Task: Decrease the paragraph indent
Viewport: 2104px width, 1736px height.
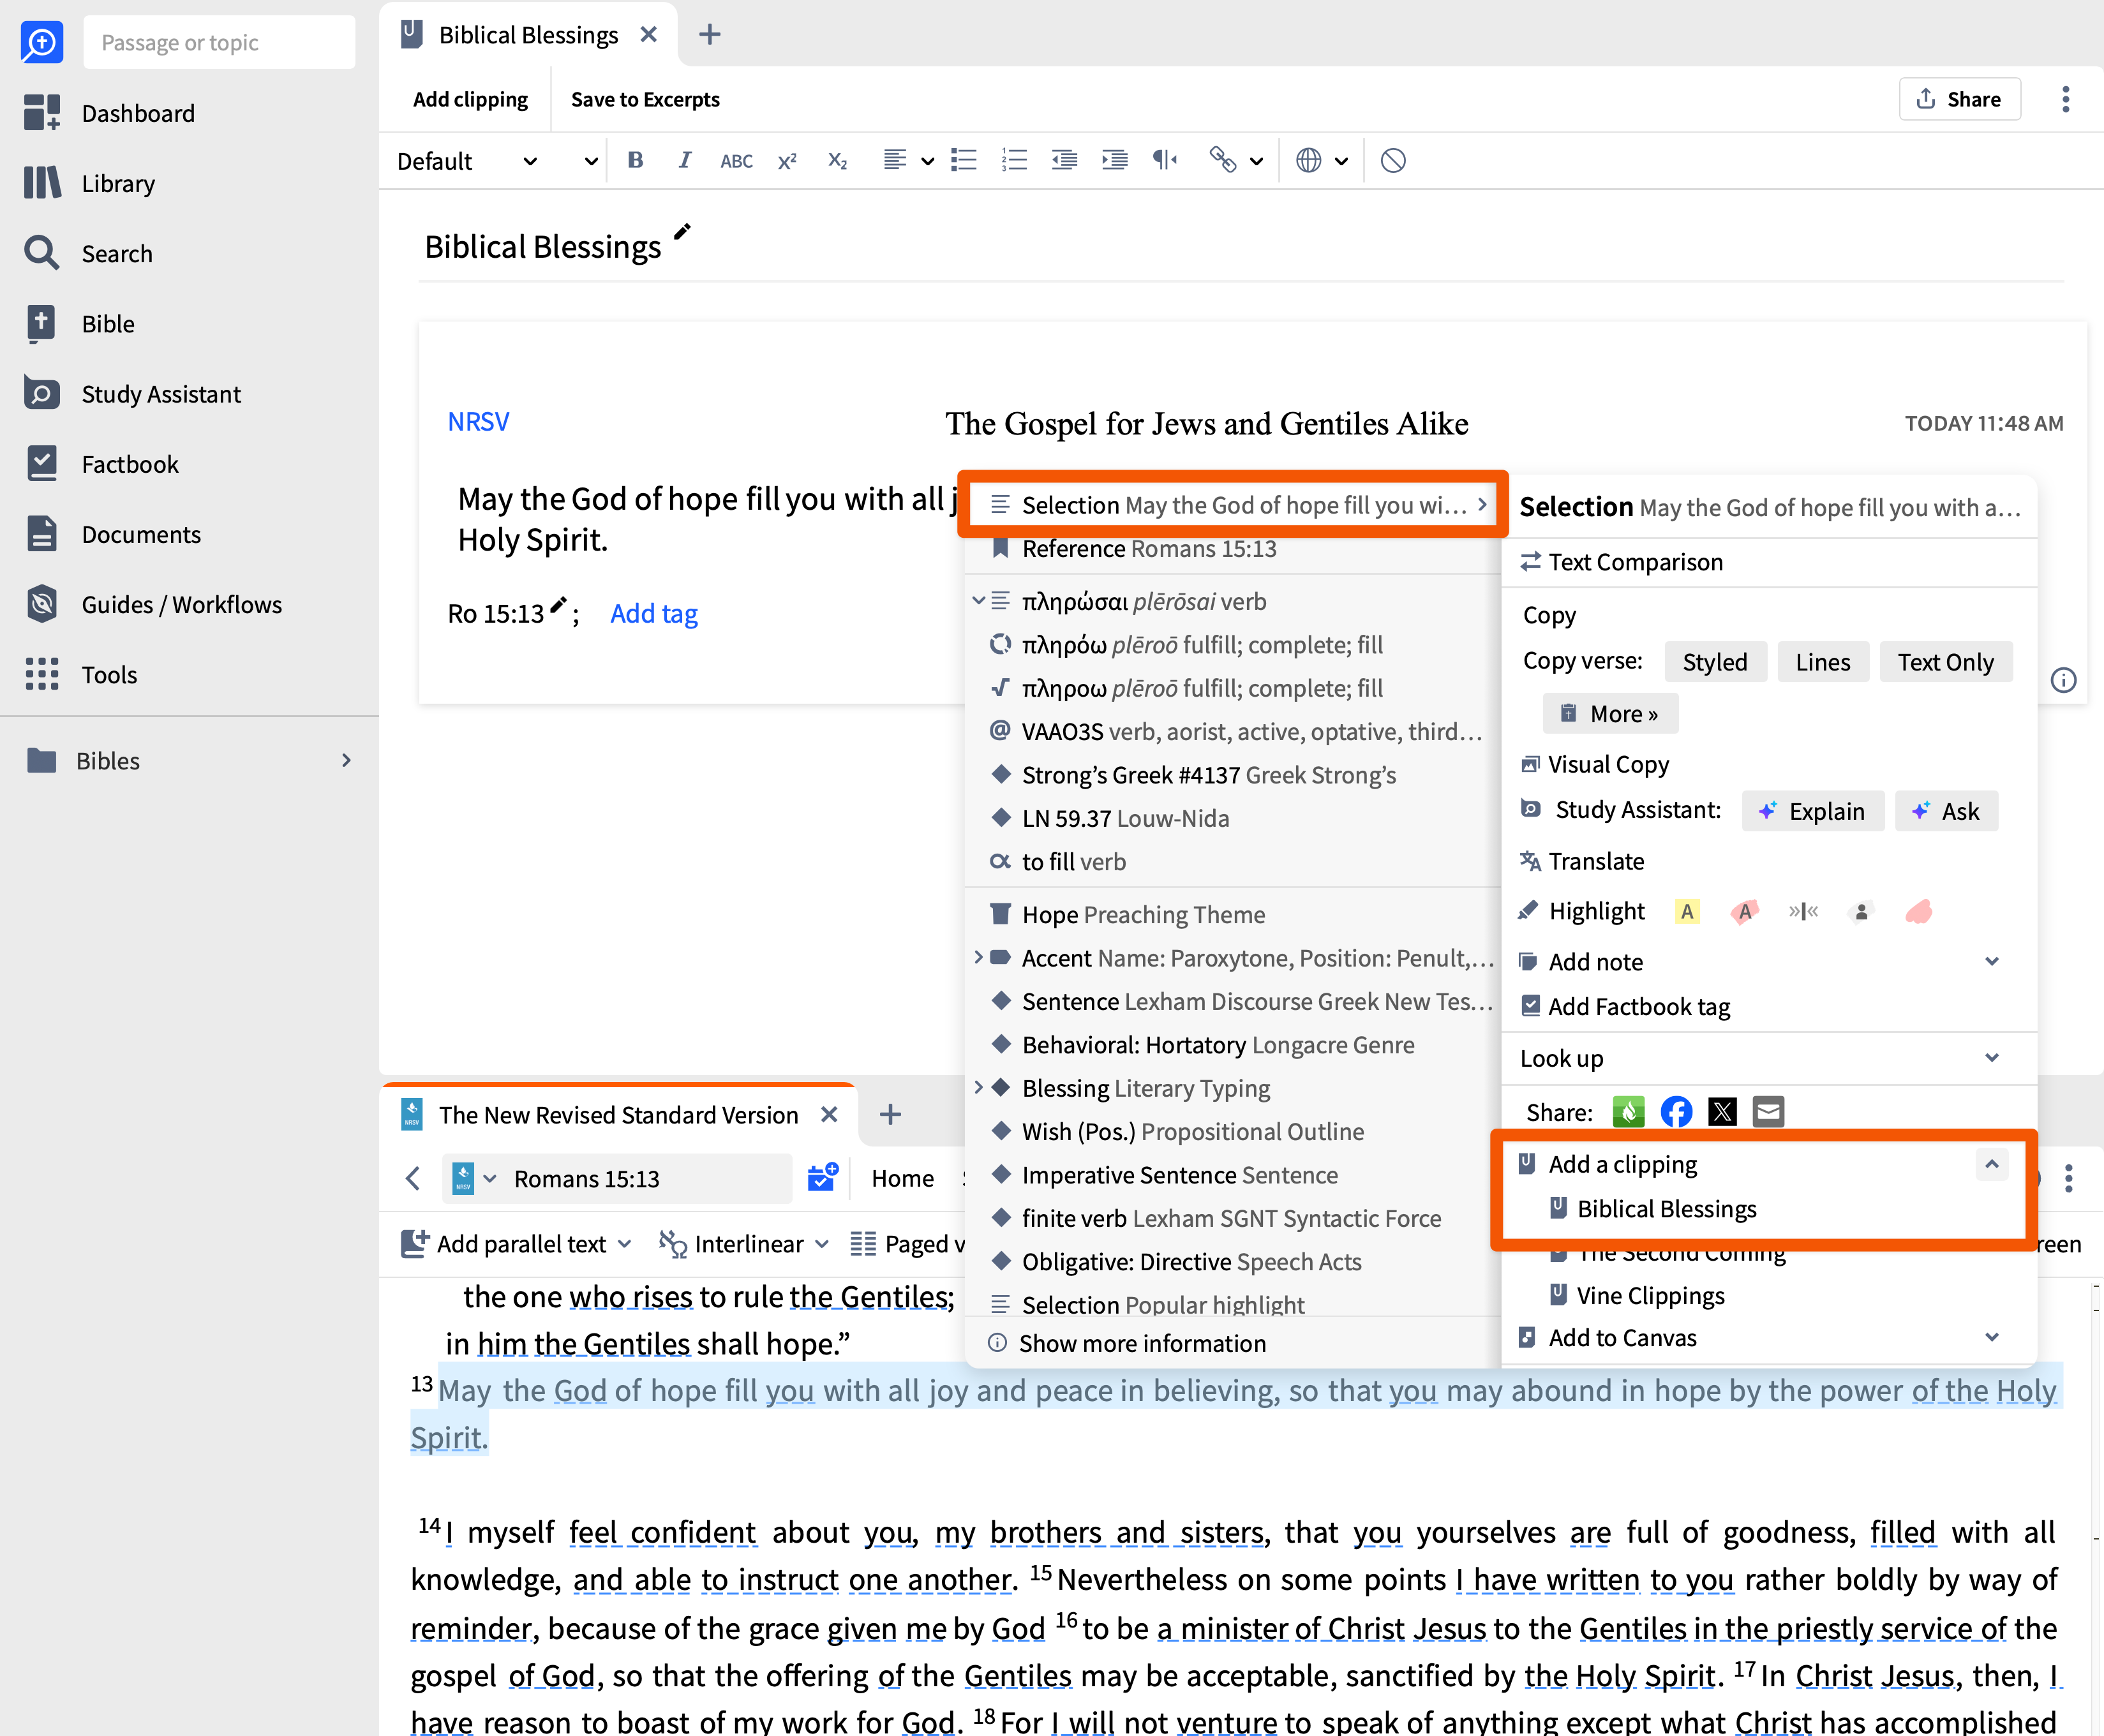Action: point(1064,160)
